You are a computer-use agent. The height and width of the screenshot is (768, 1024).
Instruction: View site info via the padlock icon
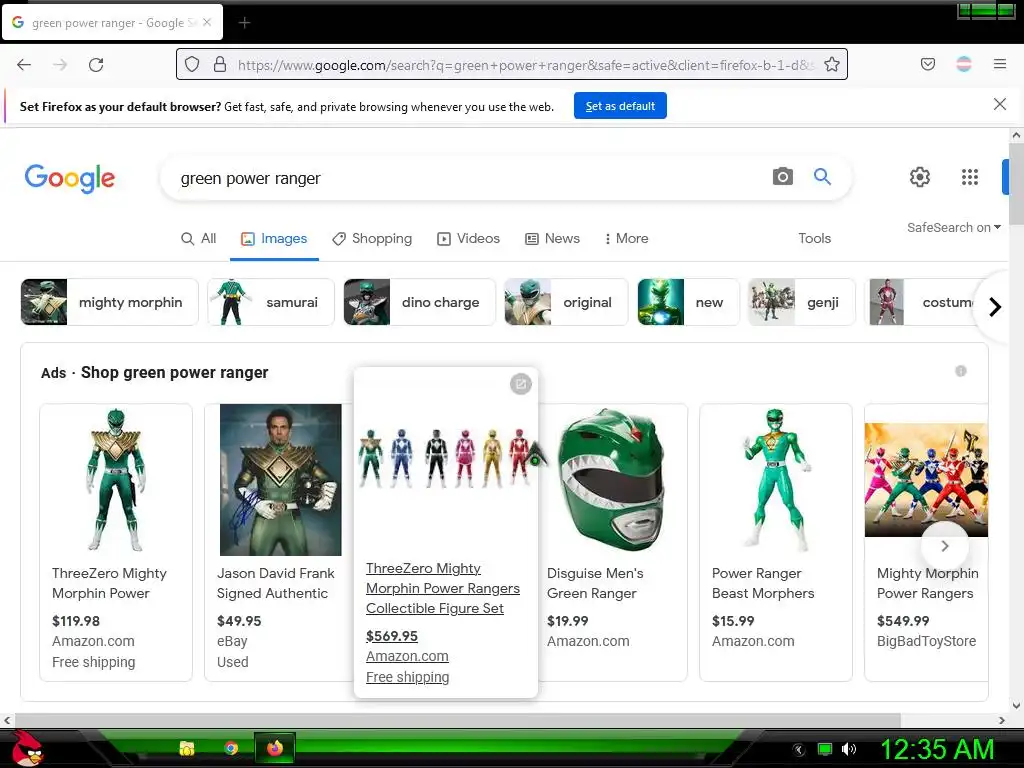220,65
